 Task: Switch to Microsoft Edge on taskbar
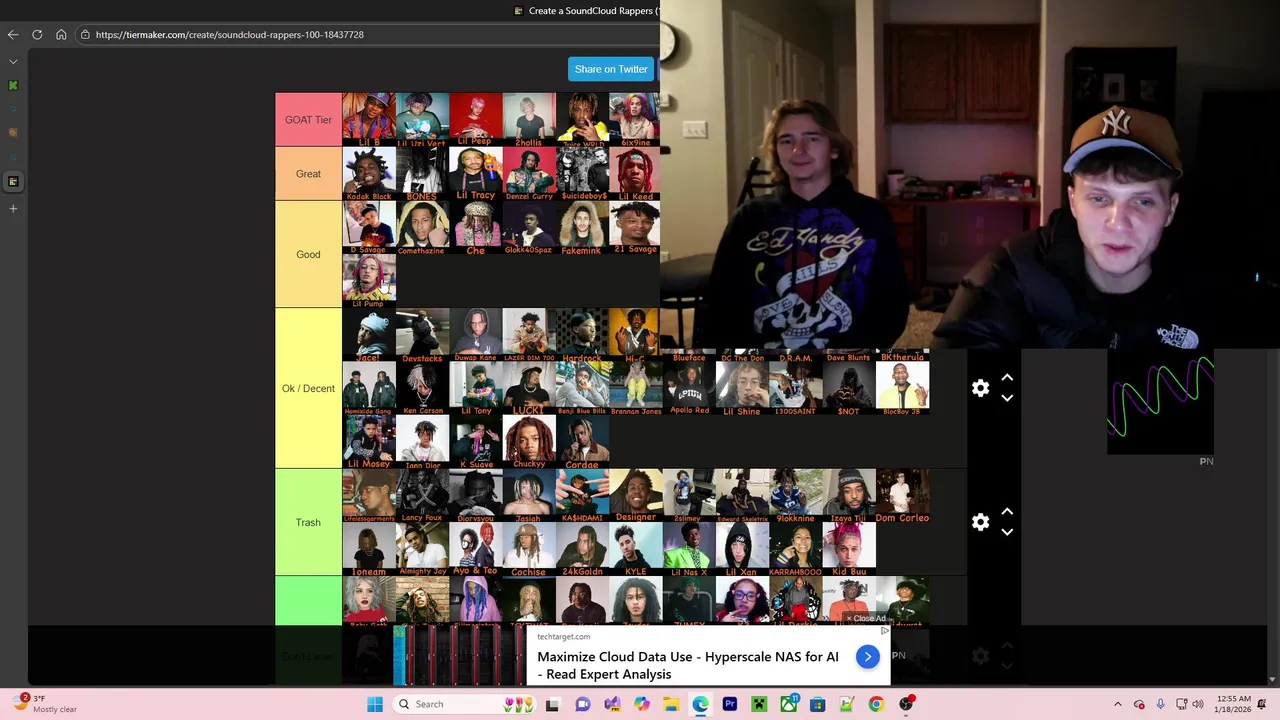point(700,704)
